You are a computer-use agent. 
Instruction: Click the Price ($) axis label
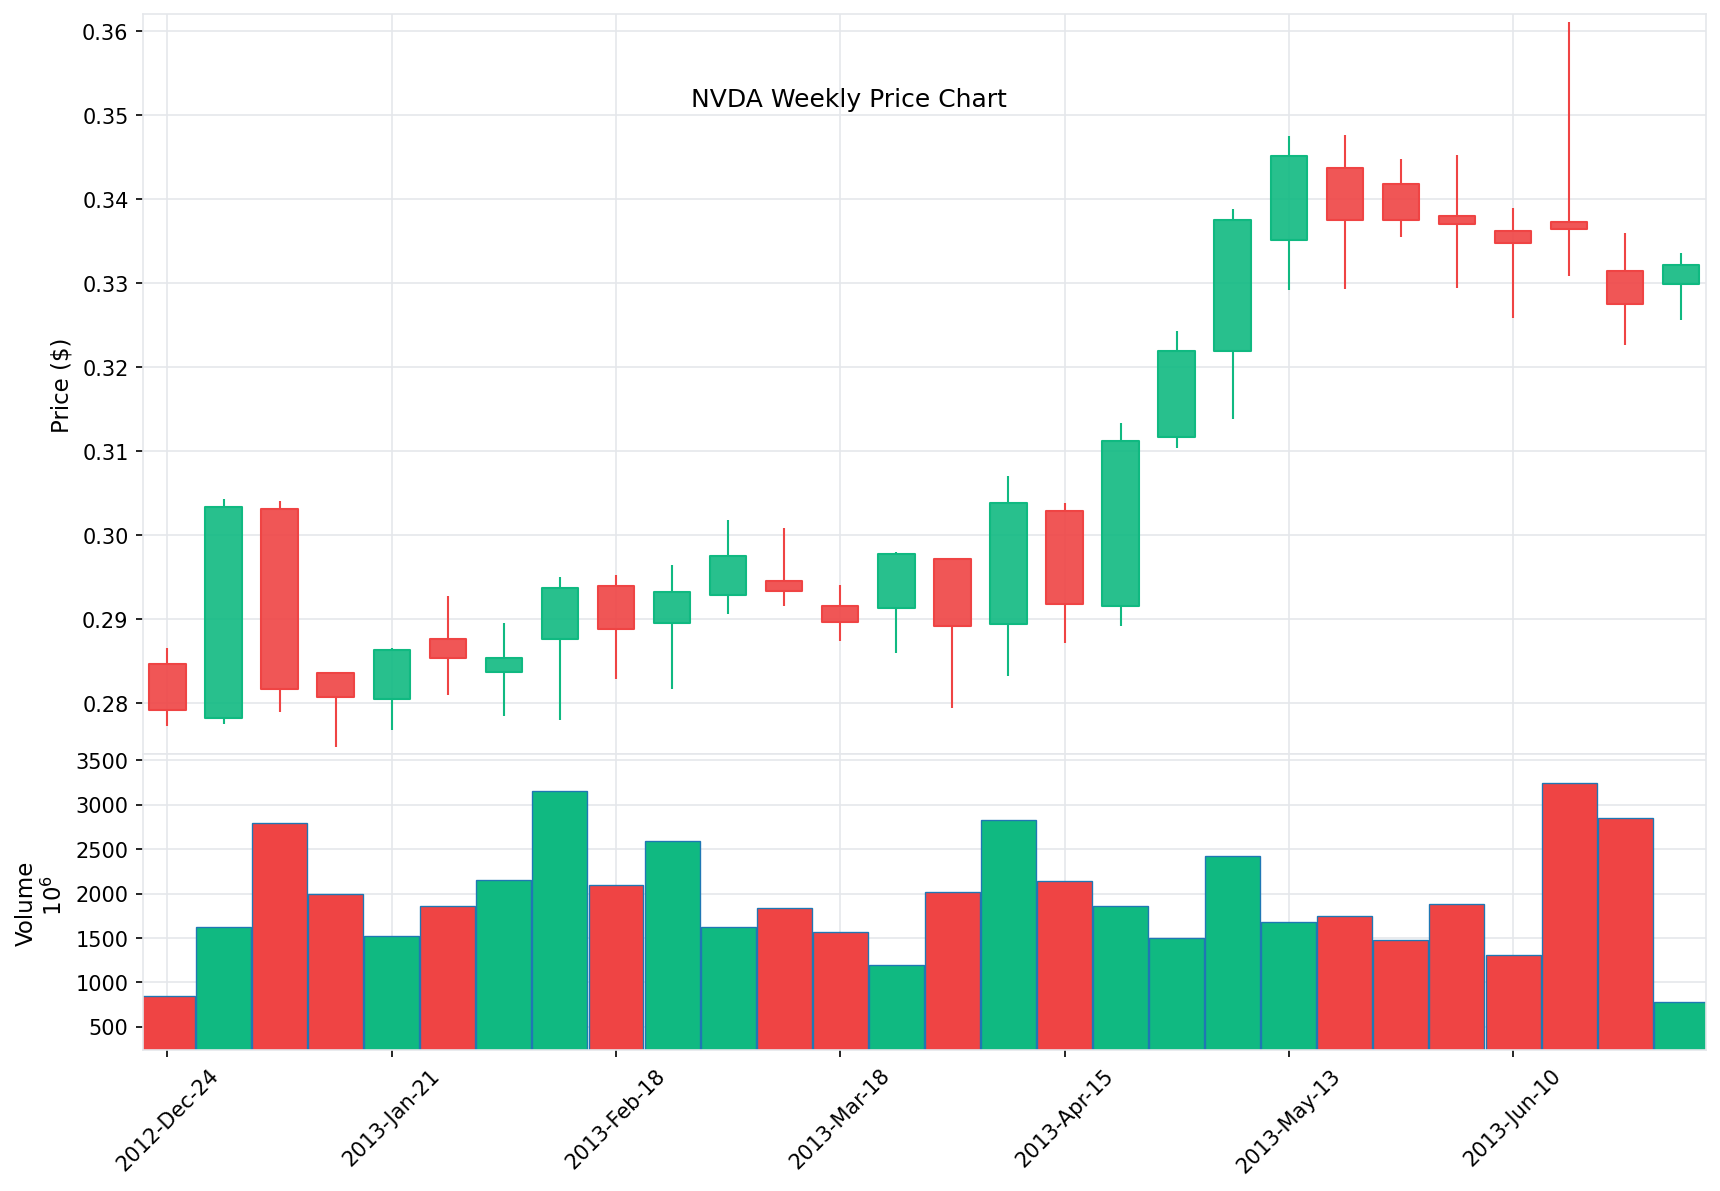(x=60, y=384)
